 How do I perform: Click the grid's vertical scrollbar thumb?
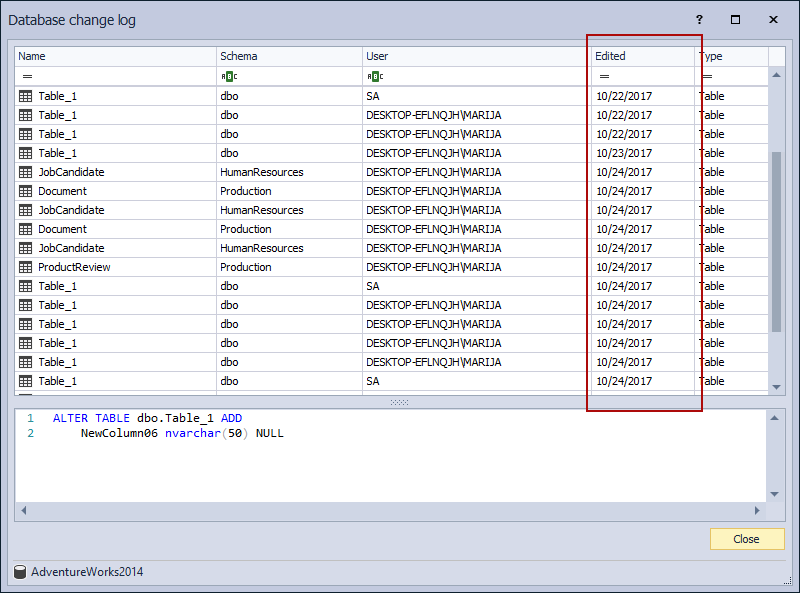(x=777, y=241)
